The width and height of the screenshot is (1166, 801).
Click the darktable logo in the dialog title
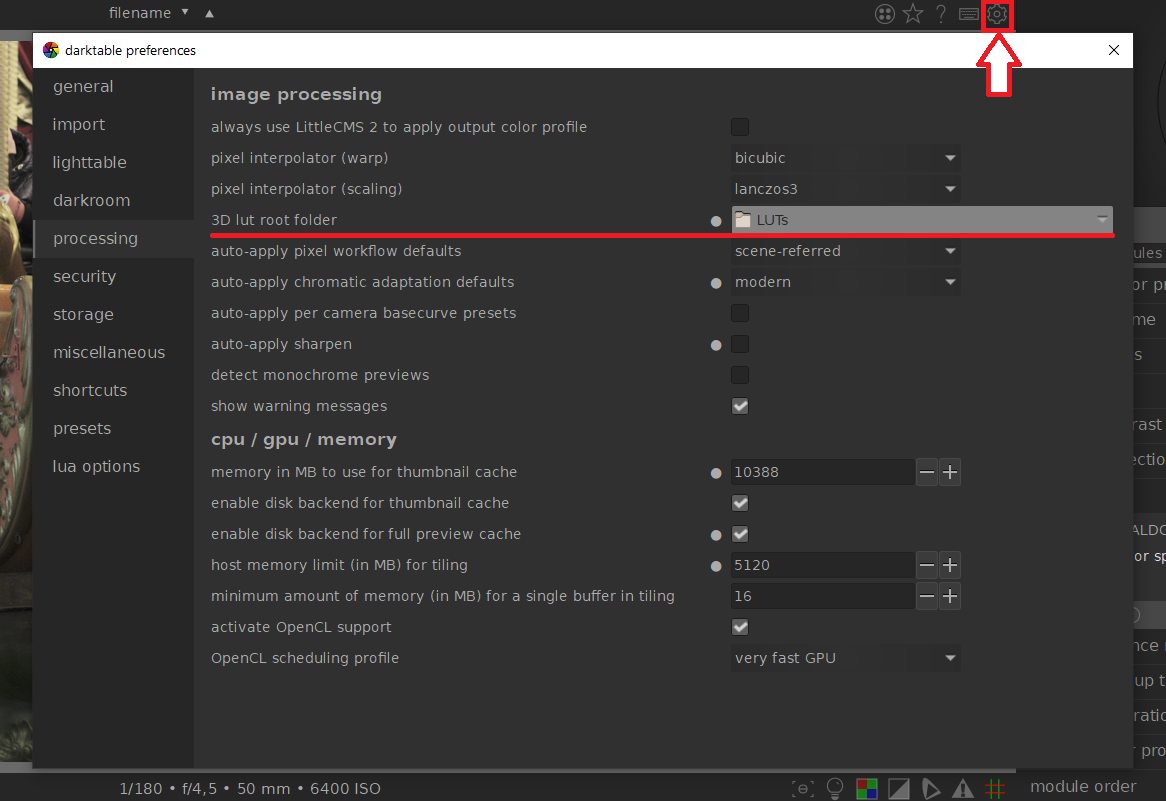tap(51, 50)
